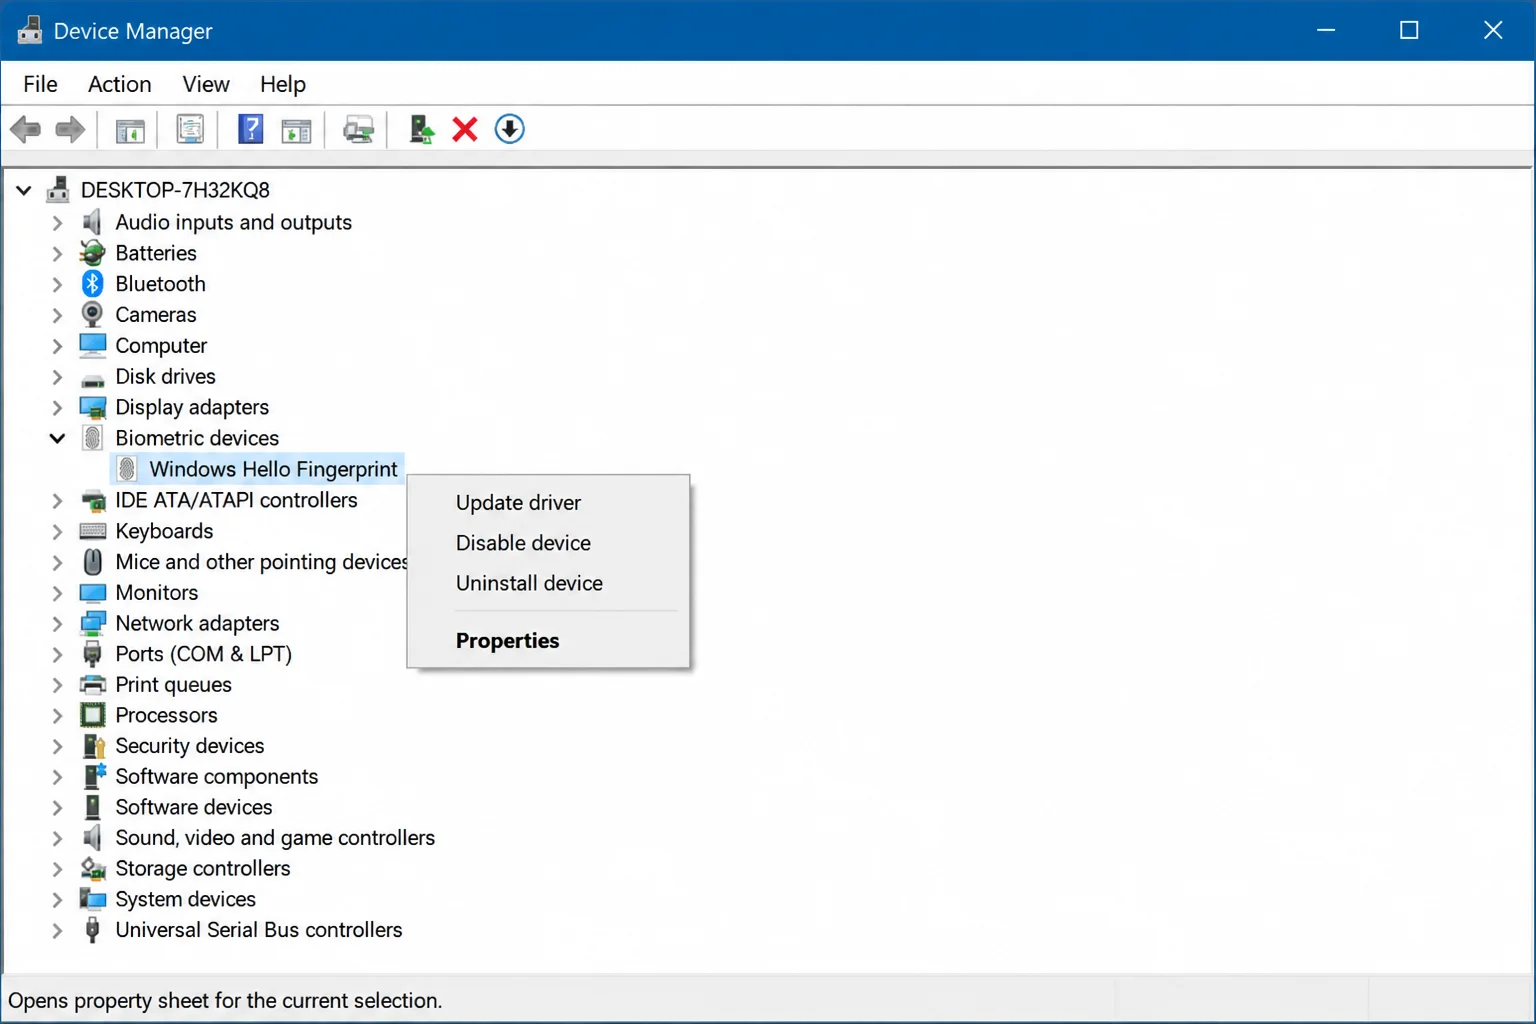Image resolution: width=1536 pixels, height=1024 pixels.
Task: Collapse the DESKTOP-7H32KQ8 root node
Action: click(24, 190)
